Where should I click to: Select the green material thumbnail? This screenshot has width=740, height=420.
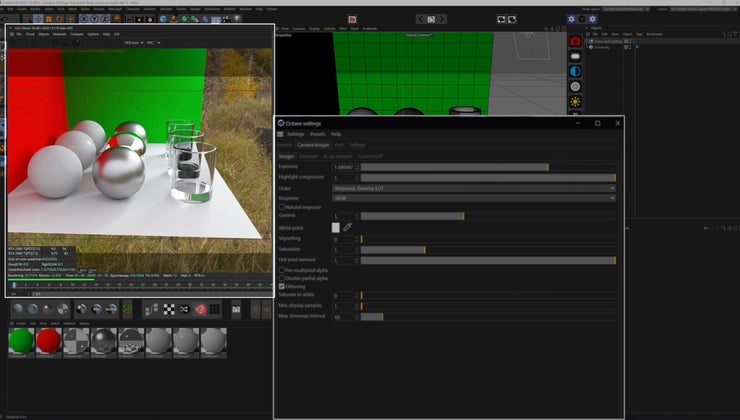(21, 342)
